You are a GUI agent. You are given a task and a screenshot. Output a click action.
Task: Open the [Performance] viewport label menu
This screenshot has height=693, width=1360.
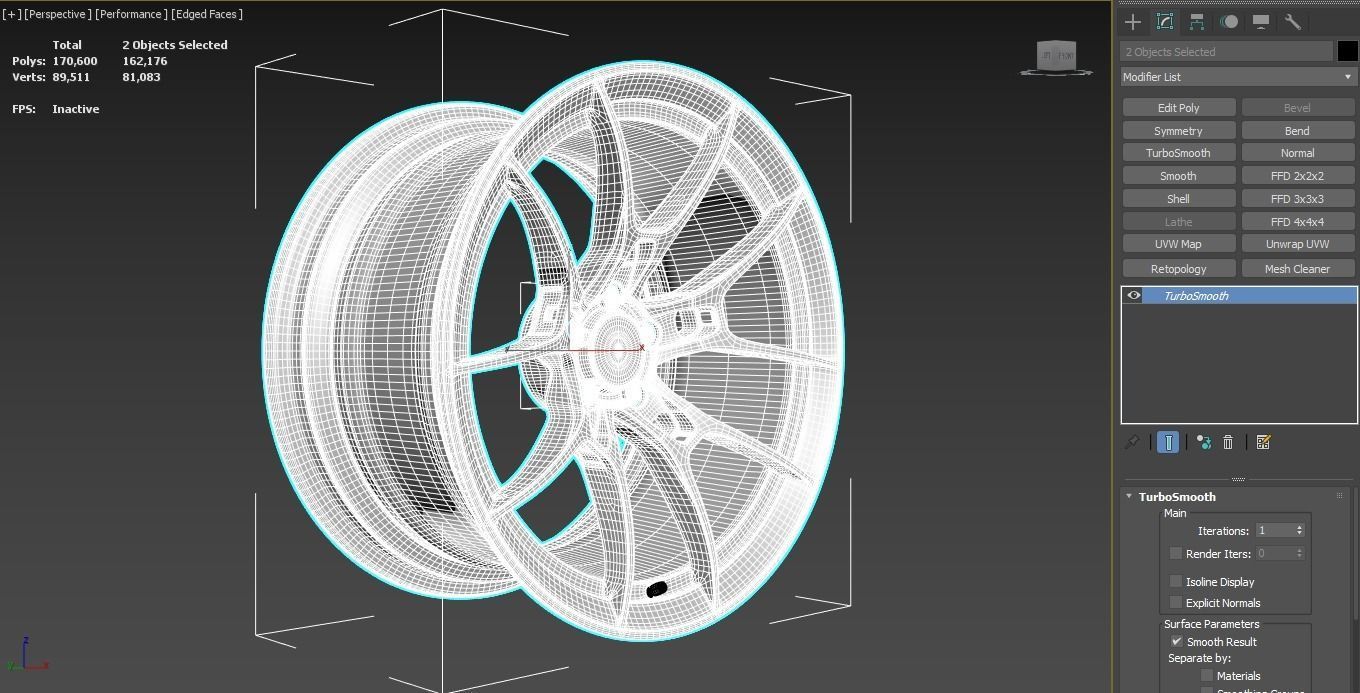131,14
